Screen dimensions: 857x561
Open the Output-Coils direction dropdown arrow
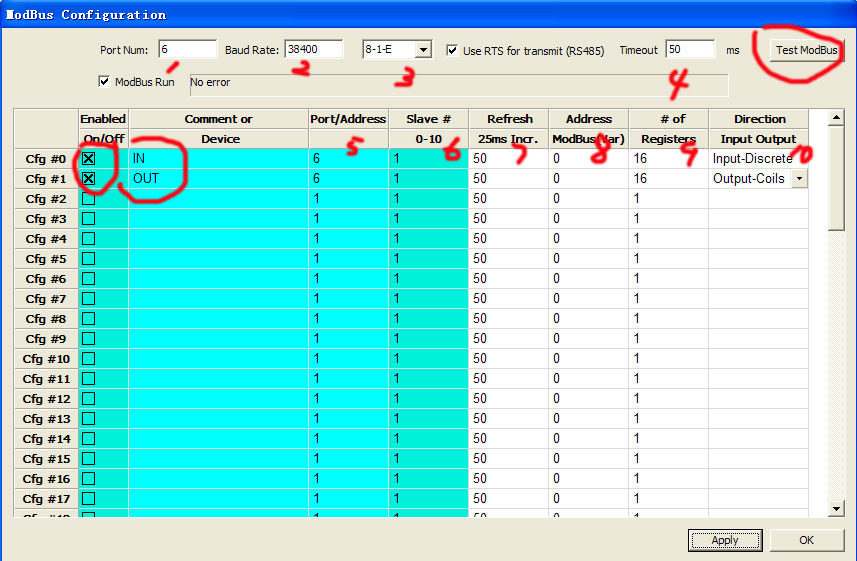pyautogui.click(x=800, y=179)
